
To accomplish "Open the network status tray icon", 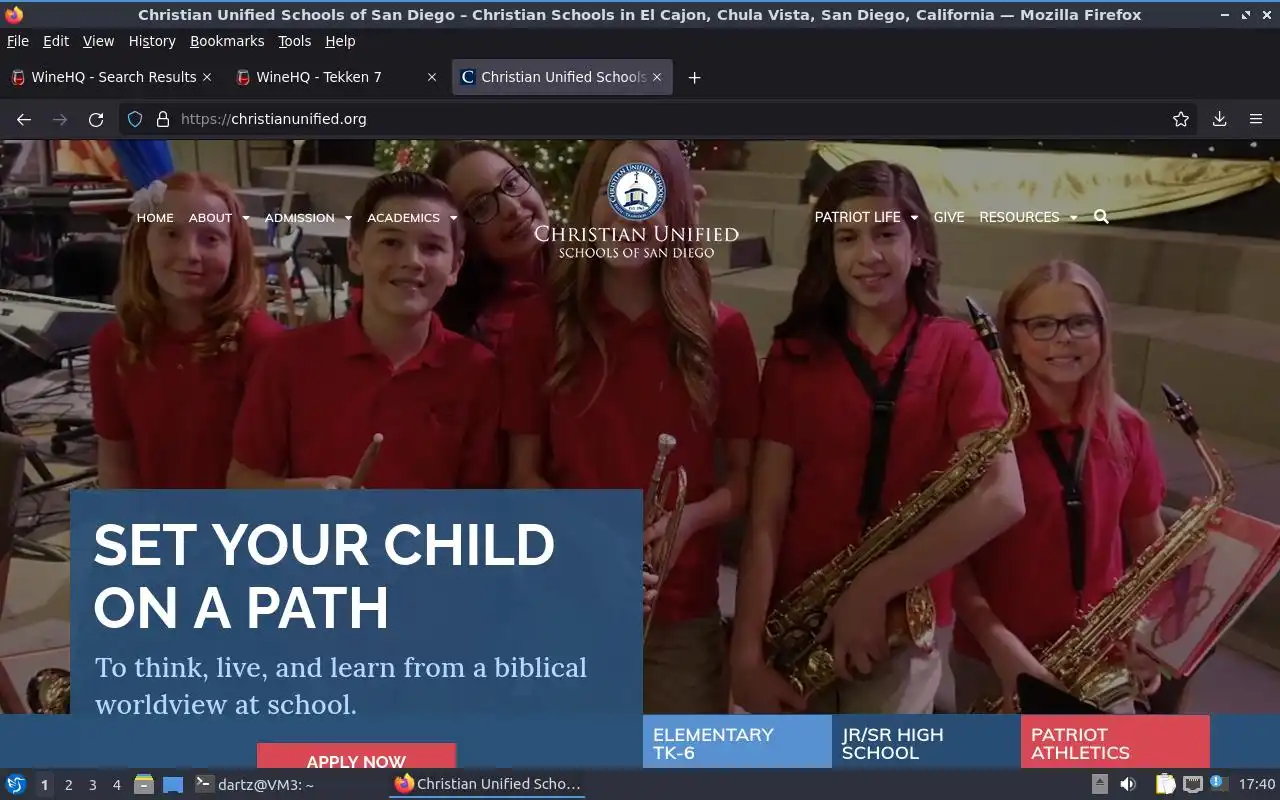I will click(1192, 784).
